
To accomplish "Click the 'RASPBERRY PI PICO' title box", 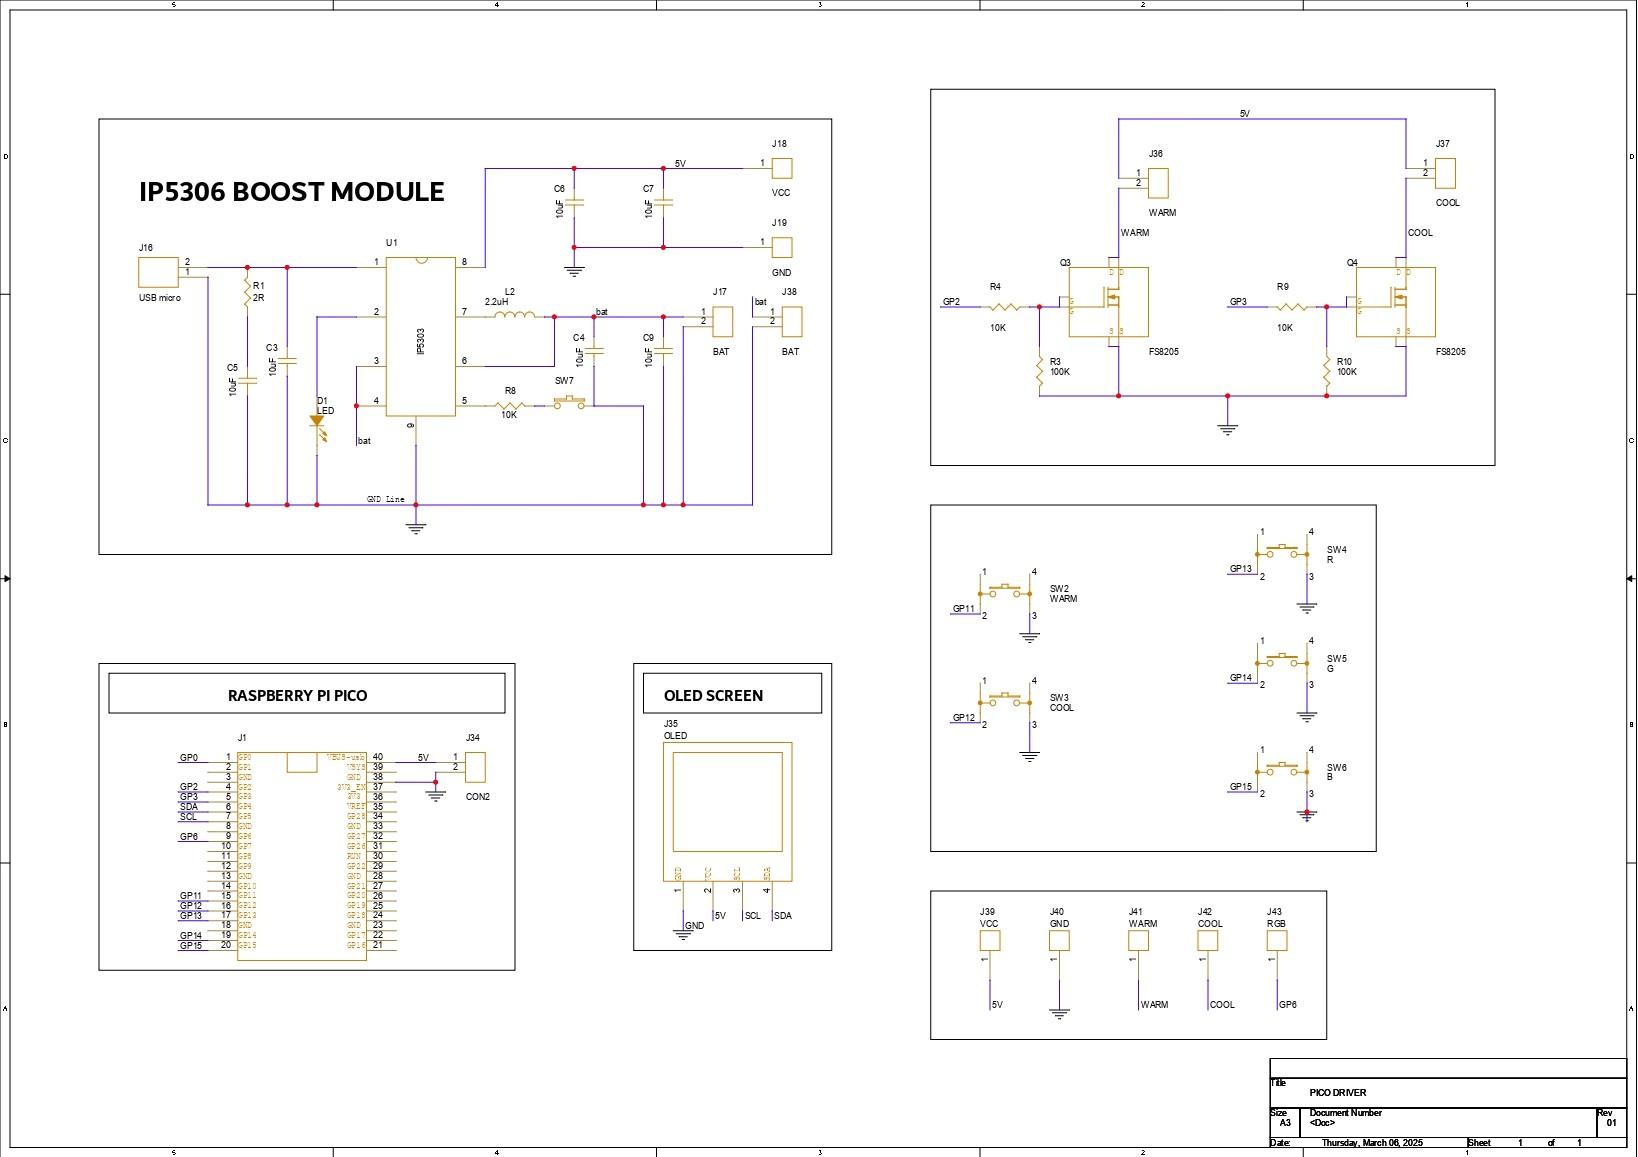I will click(x=306, y=693).
